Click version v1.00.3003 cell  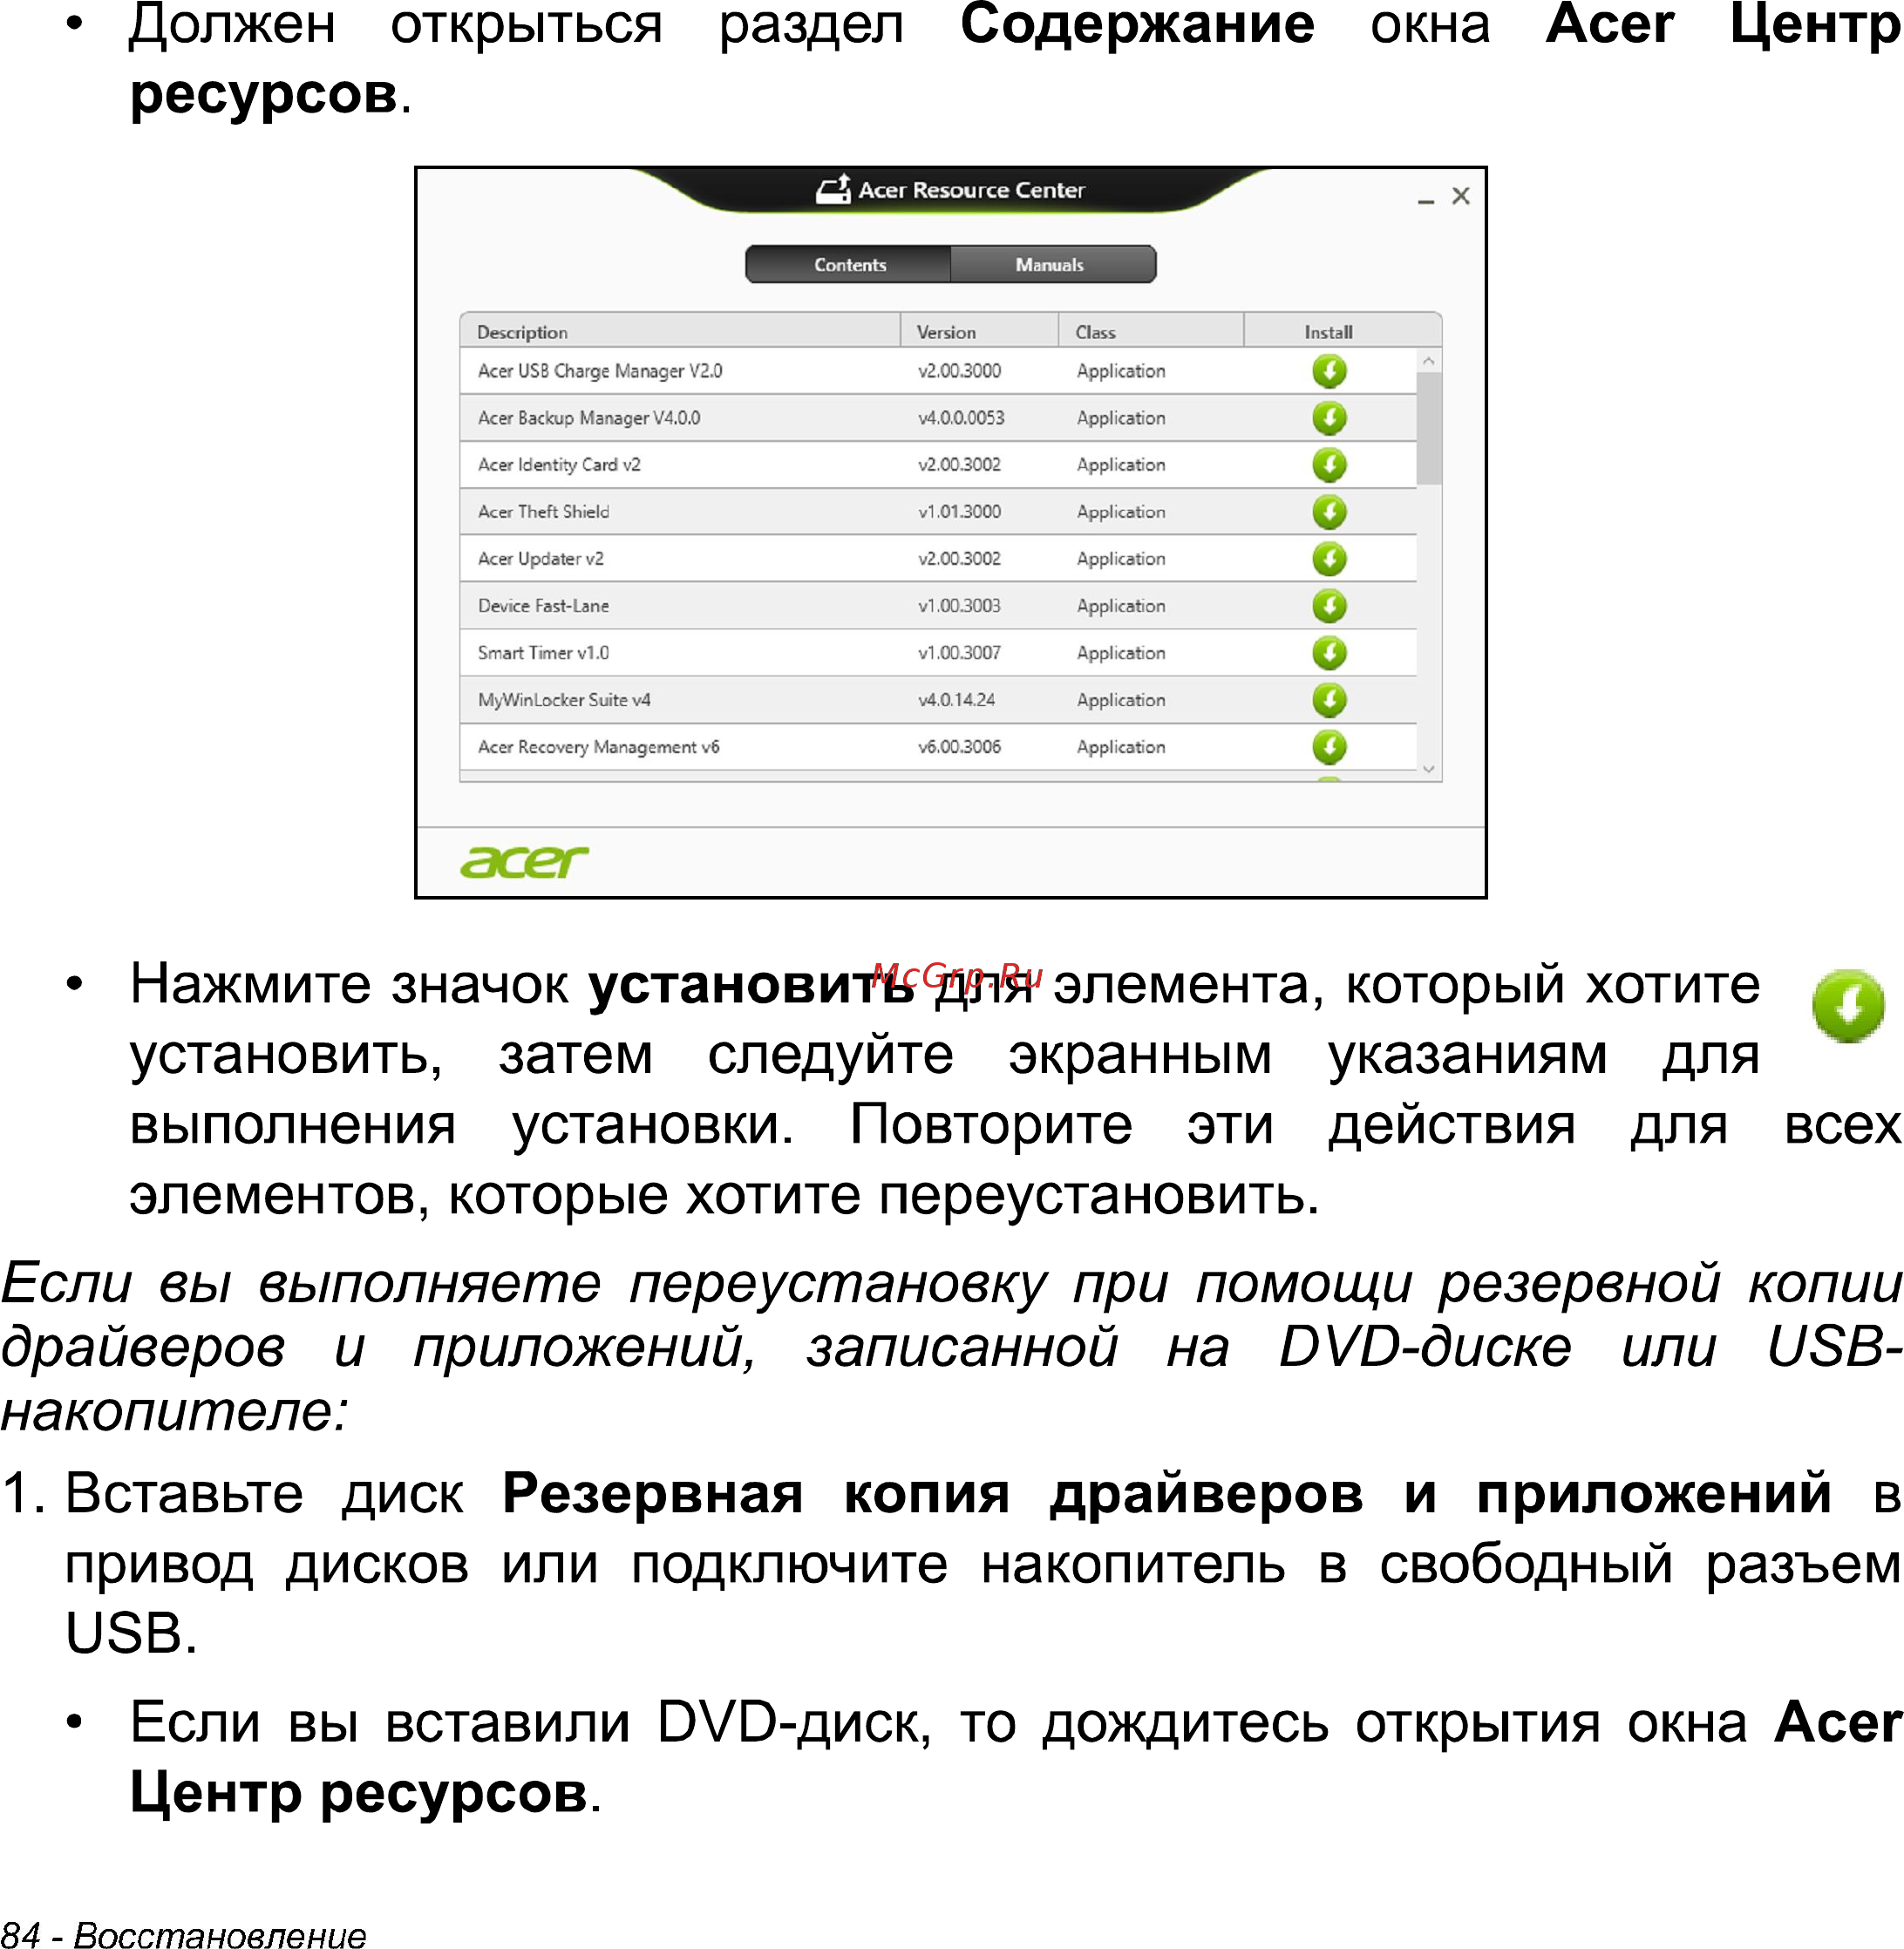coord(959,606)
